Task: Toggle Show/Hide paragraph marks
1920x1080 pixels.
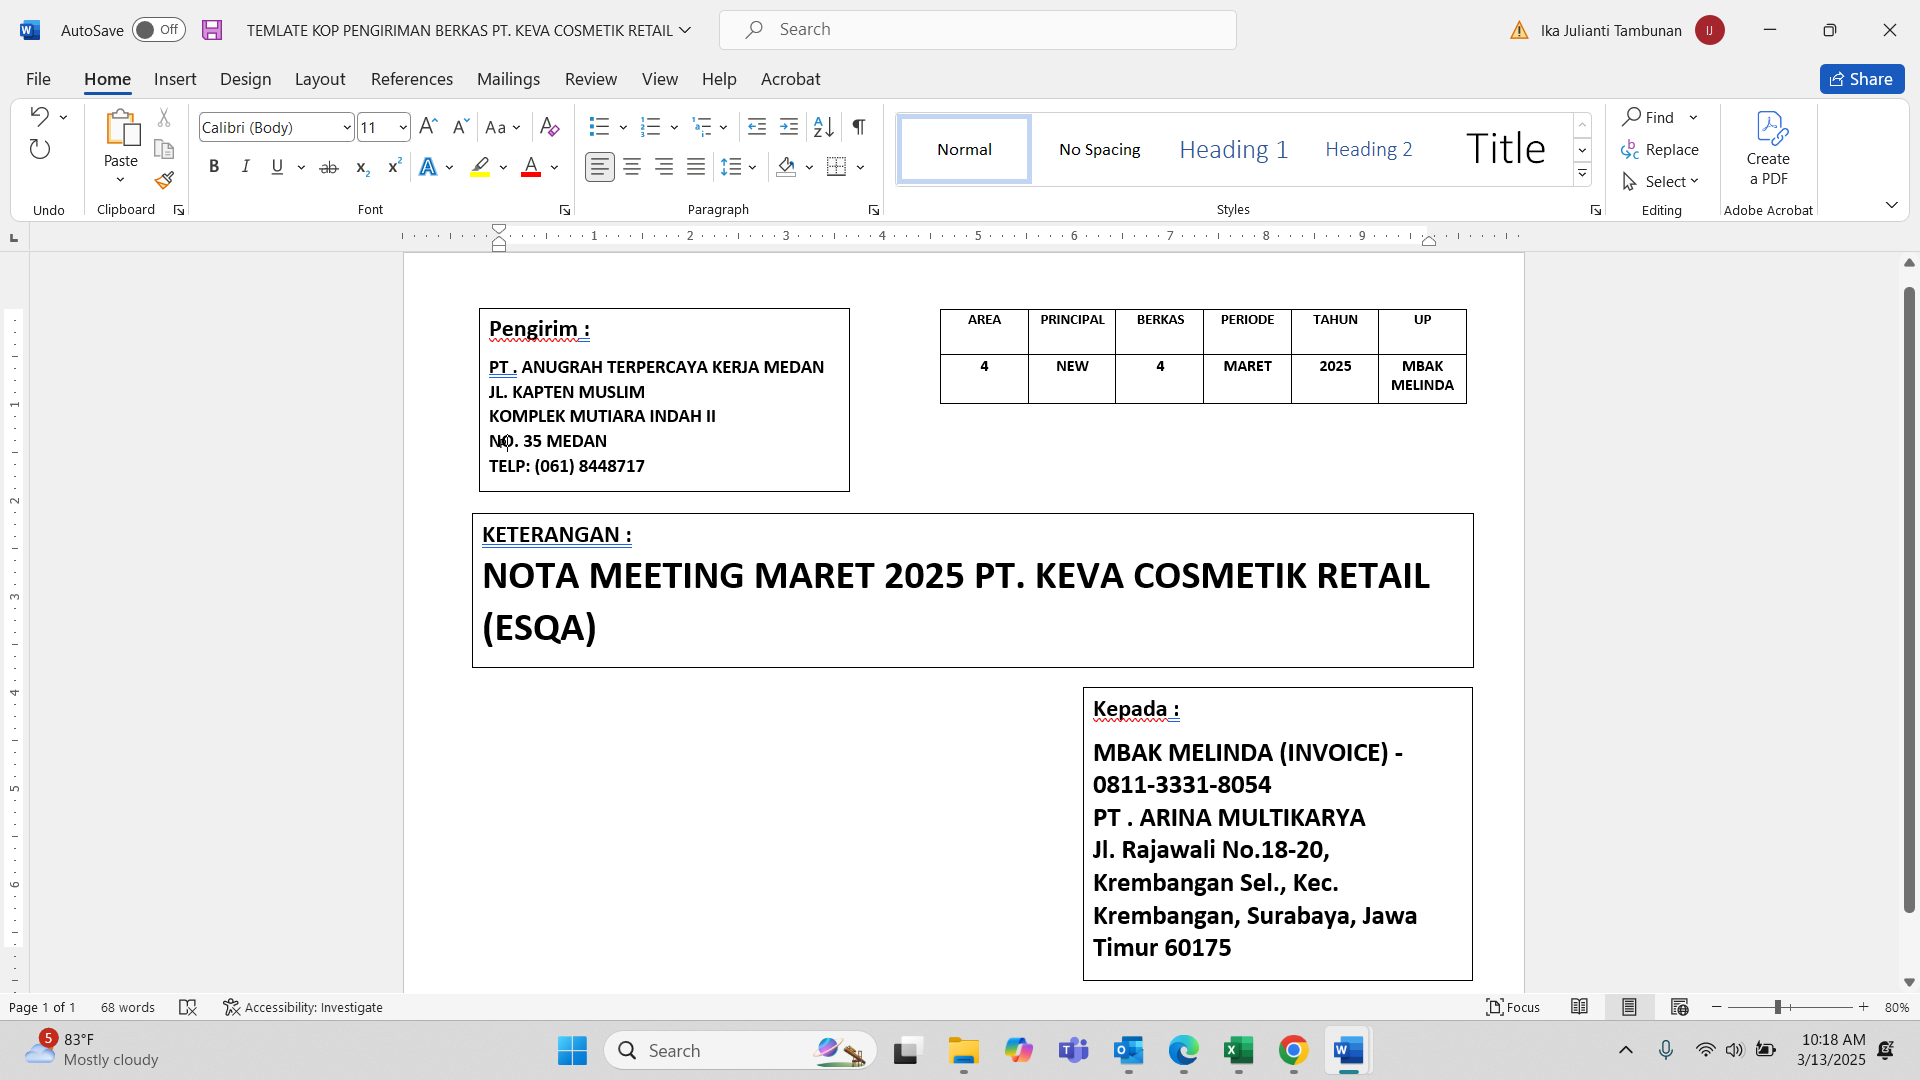Action: pos(859,127)
